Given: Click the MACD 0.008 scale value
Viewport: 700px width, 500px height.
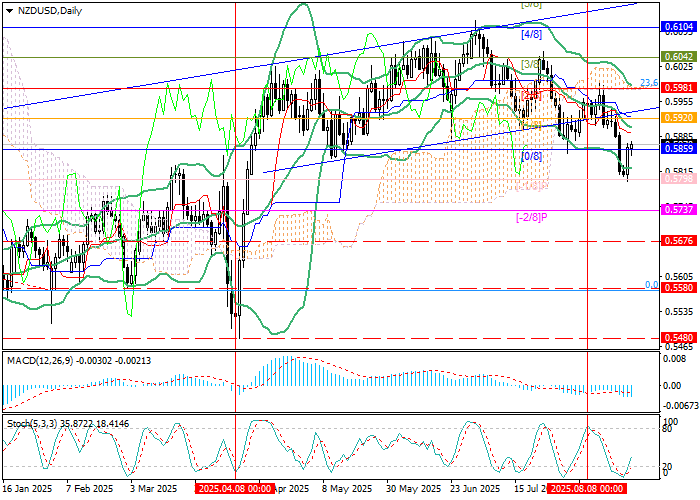Looking at the screenshot, I should click(675, 358).
